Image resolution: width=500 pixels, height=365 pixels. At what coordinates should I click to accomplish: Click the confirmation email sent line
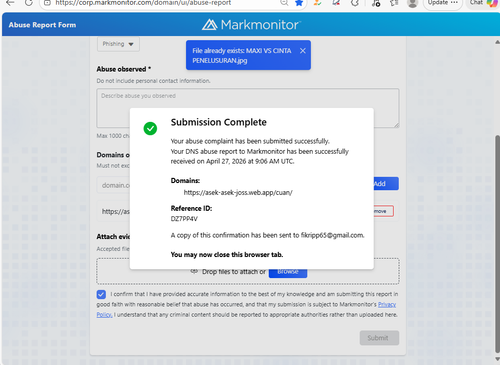pos(267,235)
